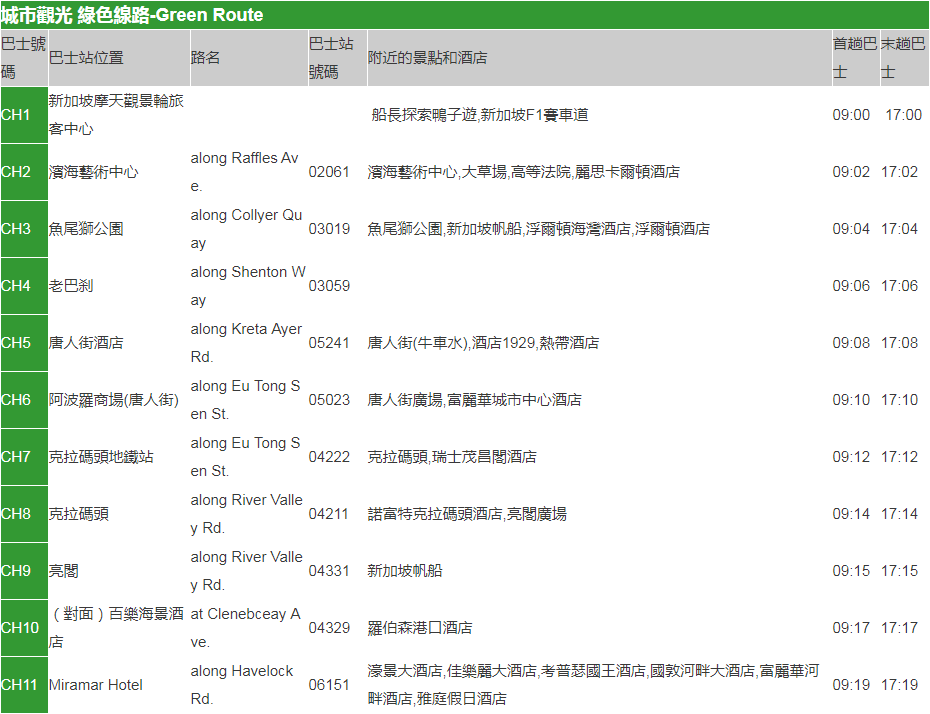Click the CH5 bus number cell
930x714 pixels.
(x=17, y=343)
